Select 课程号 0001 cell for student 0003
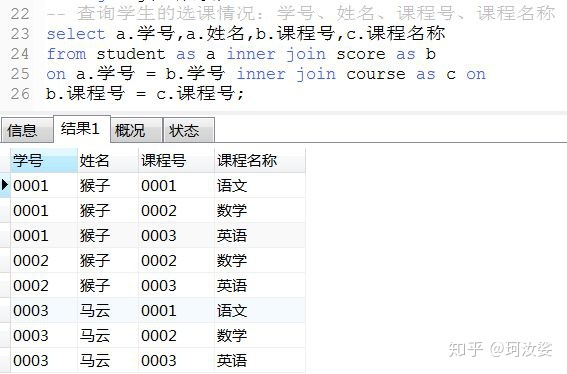567x374 pixels. [176, 310]
